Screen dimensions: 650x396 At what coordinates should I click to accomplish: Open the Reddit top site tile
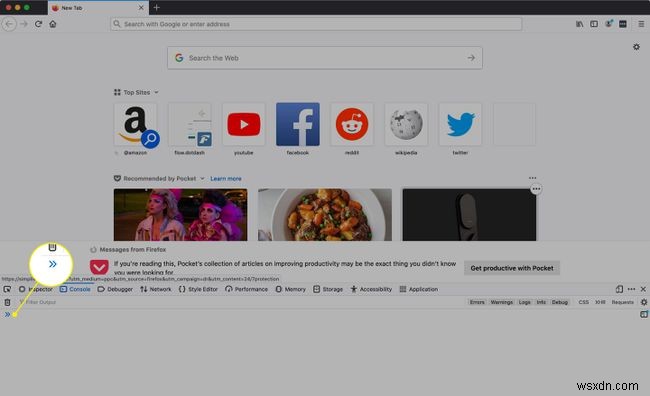coord(352,124)
